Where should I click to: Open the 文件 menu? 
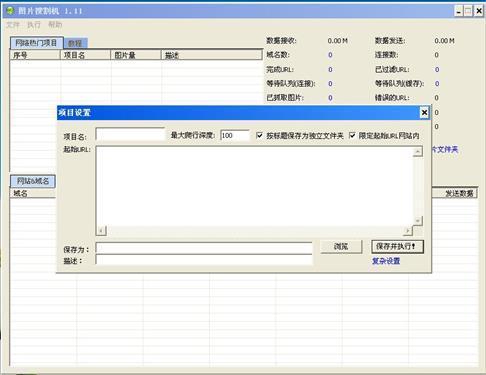[13, 25]
